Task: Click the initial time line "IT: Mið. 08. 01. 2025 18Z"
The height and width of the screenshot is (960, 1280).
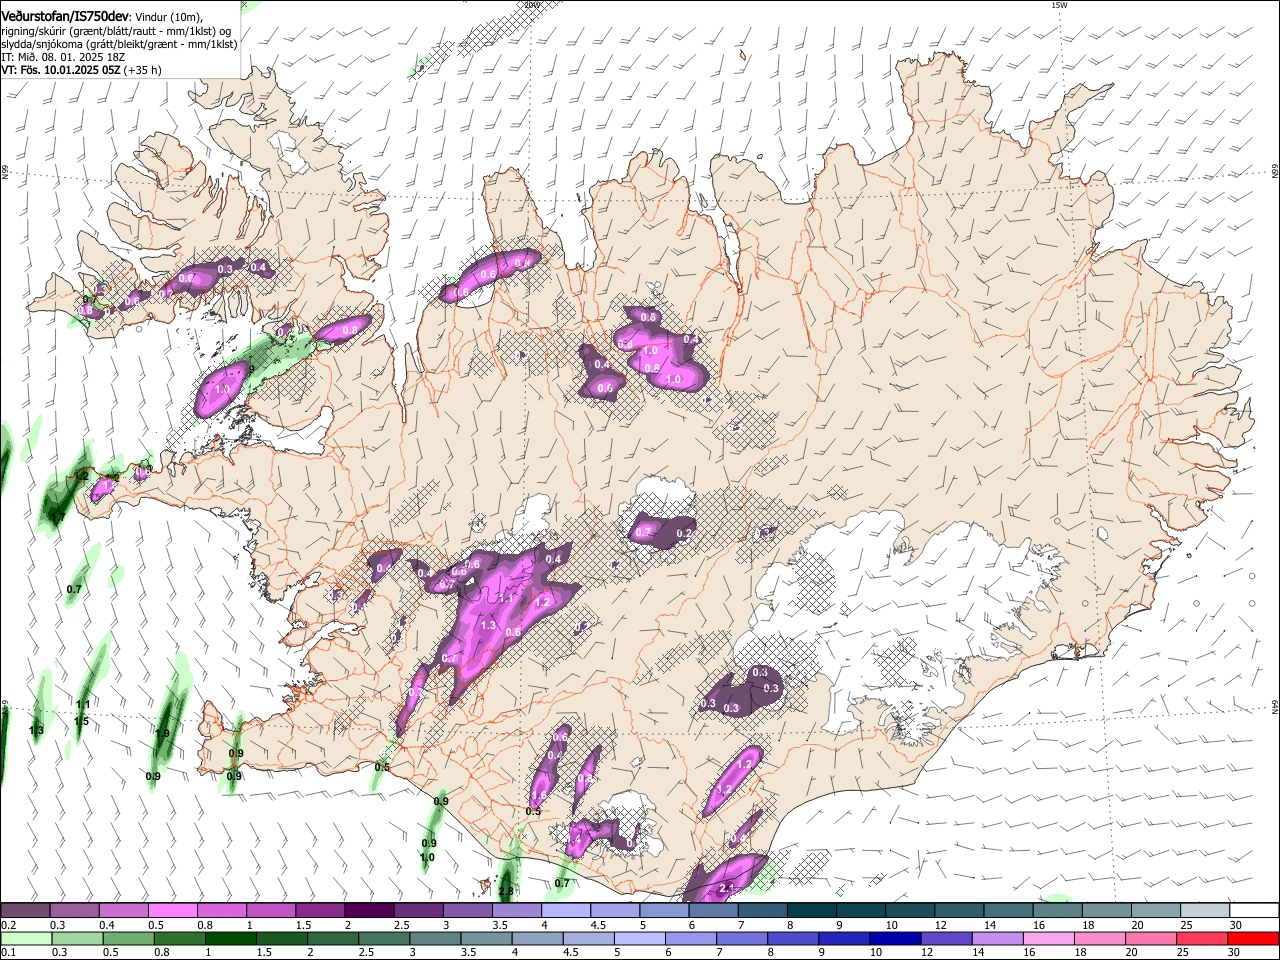Action: pos(64,57)
